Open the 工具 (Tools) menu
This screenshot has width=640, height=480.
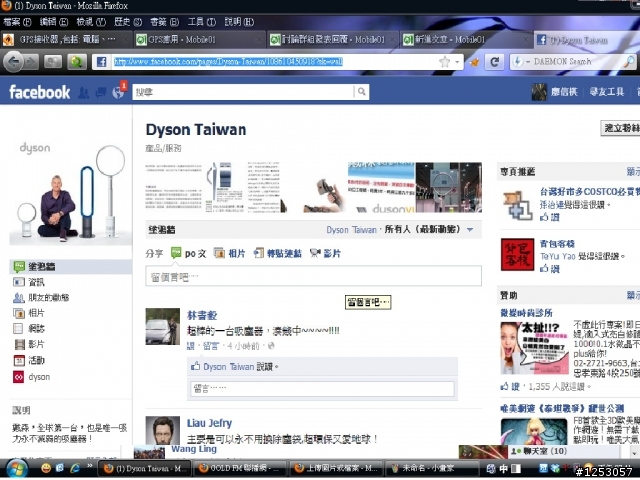coord(202,22)
